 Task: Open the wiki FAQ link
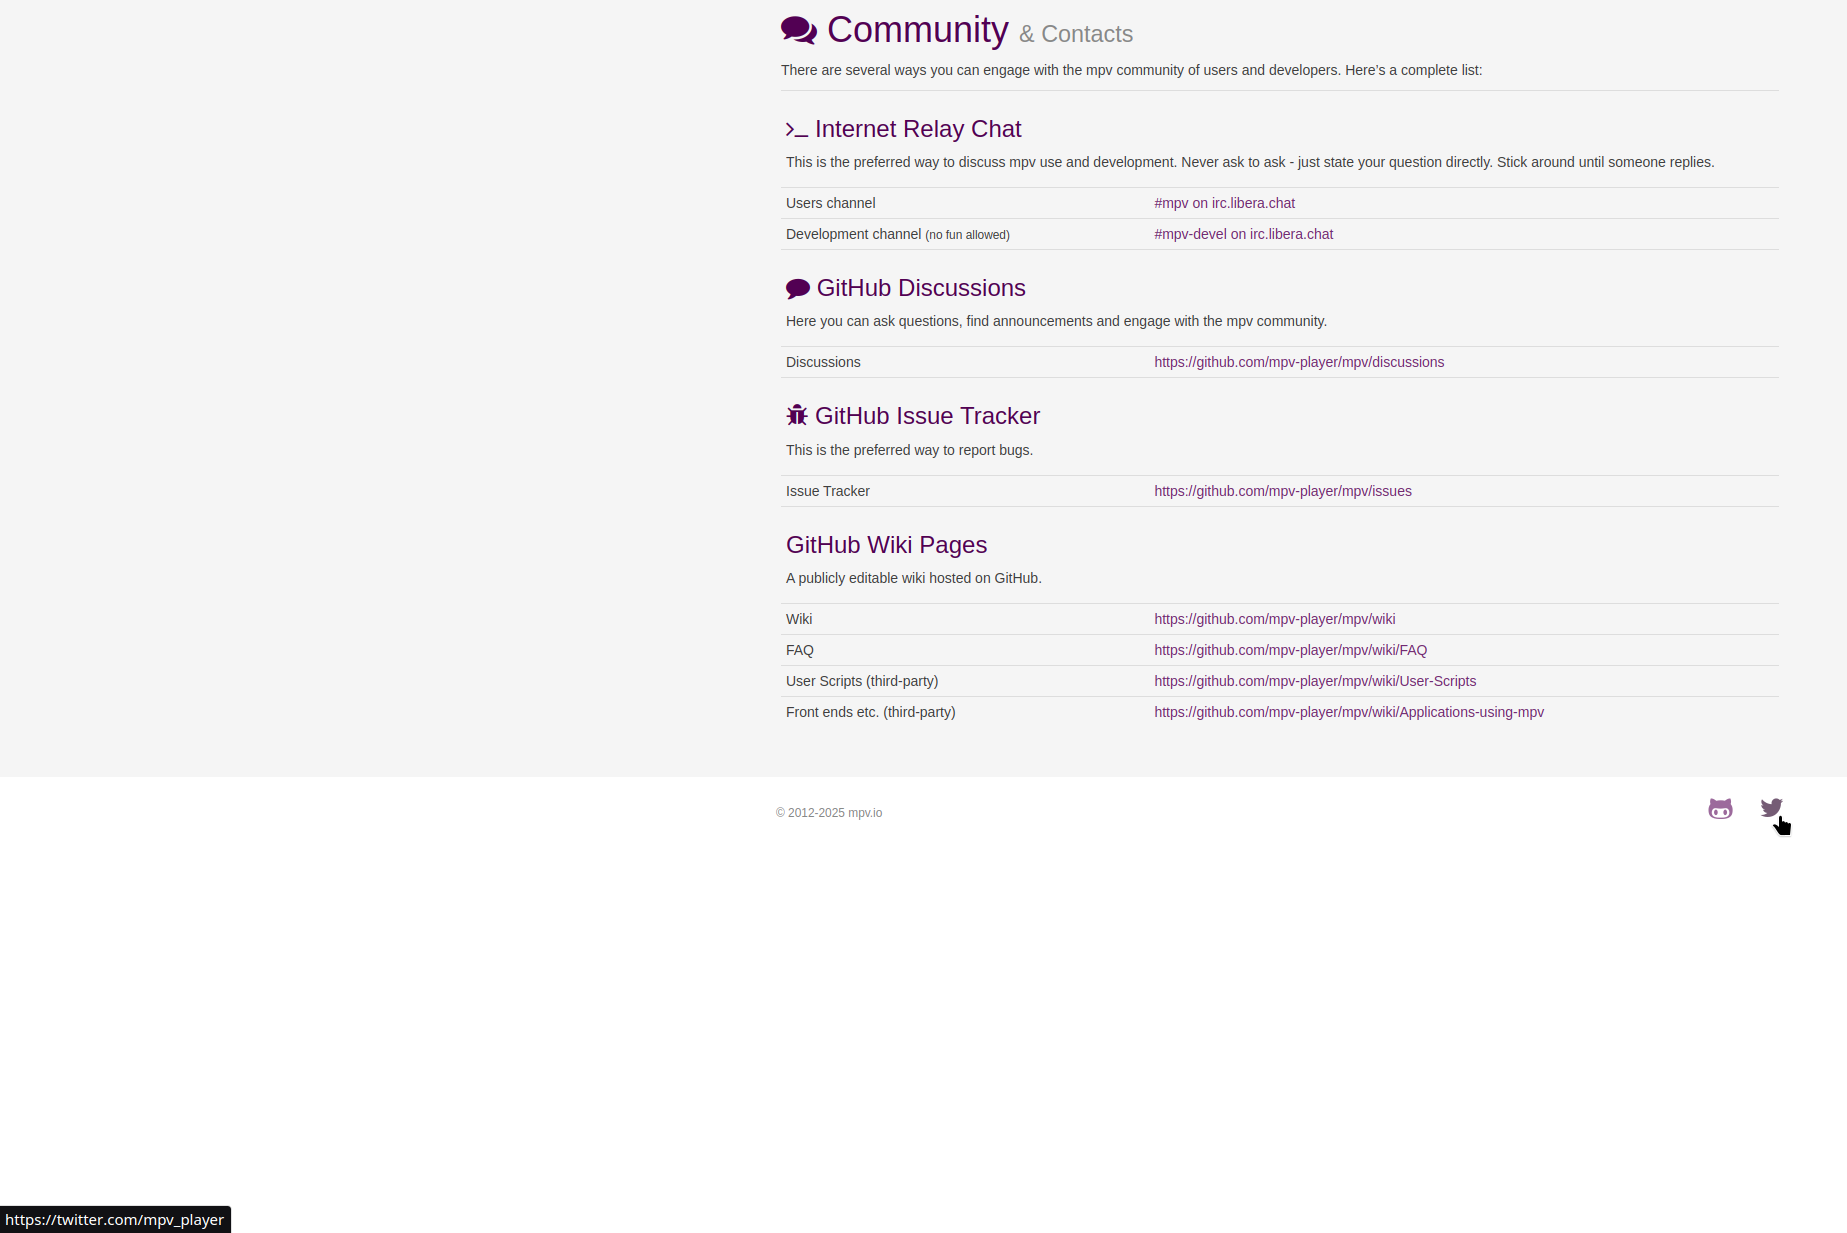tap(1290, 650)
